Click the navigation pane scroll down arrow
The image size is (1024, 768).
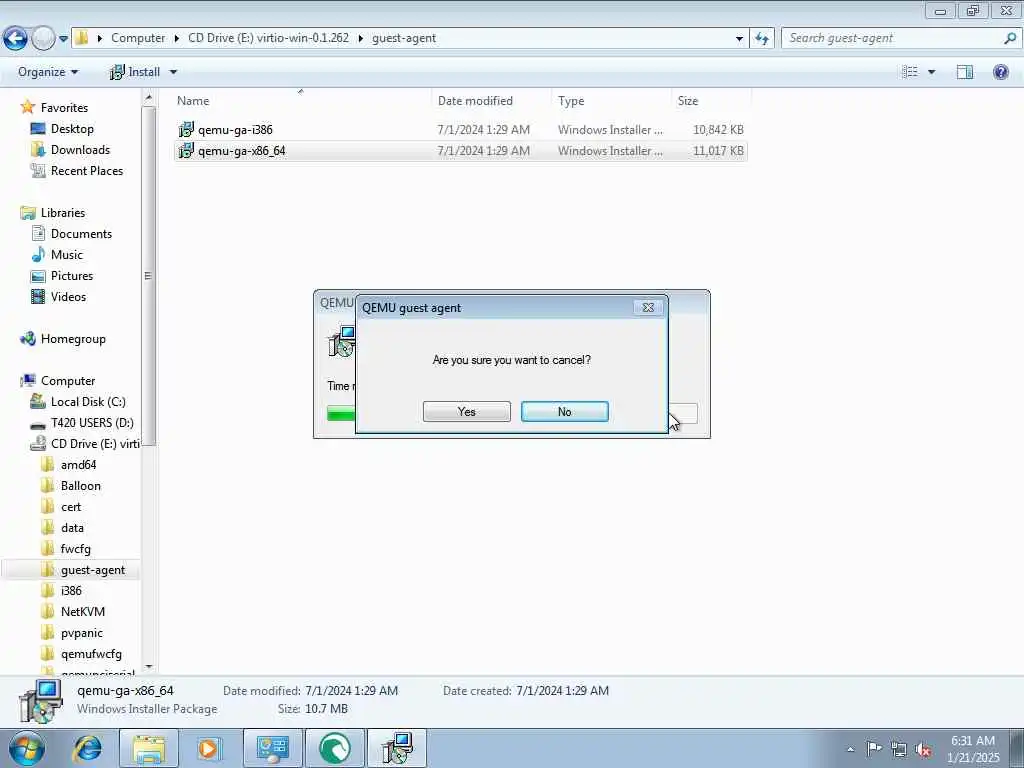click(148, 667)
